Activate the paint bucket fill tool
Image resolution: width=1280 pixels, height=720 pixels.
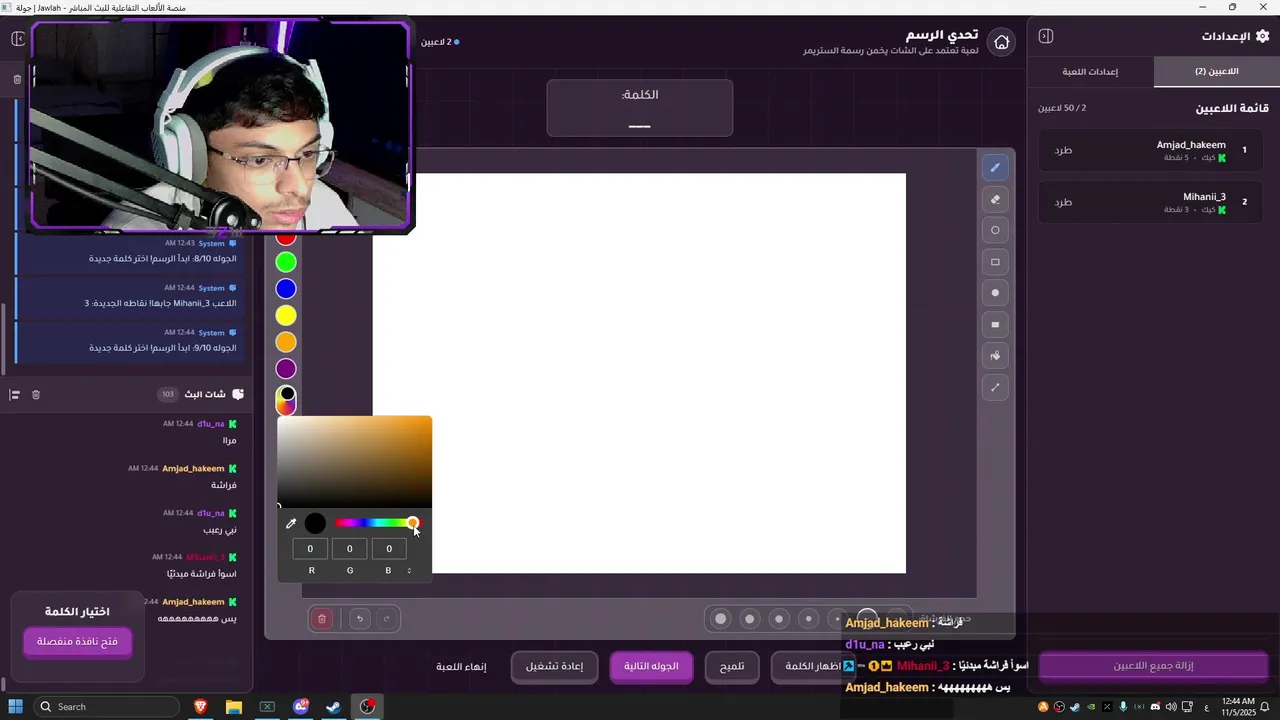coord(995,356)
